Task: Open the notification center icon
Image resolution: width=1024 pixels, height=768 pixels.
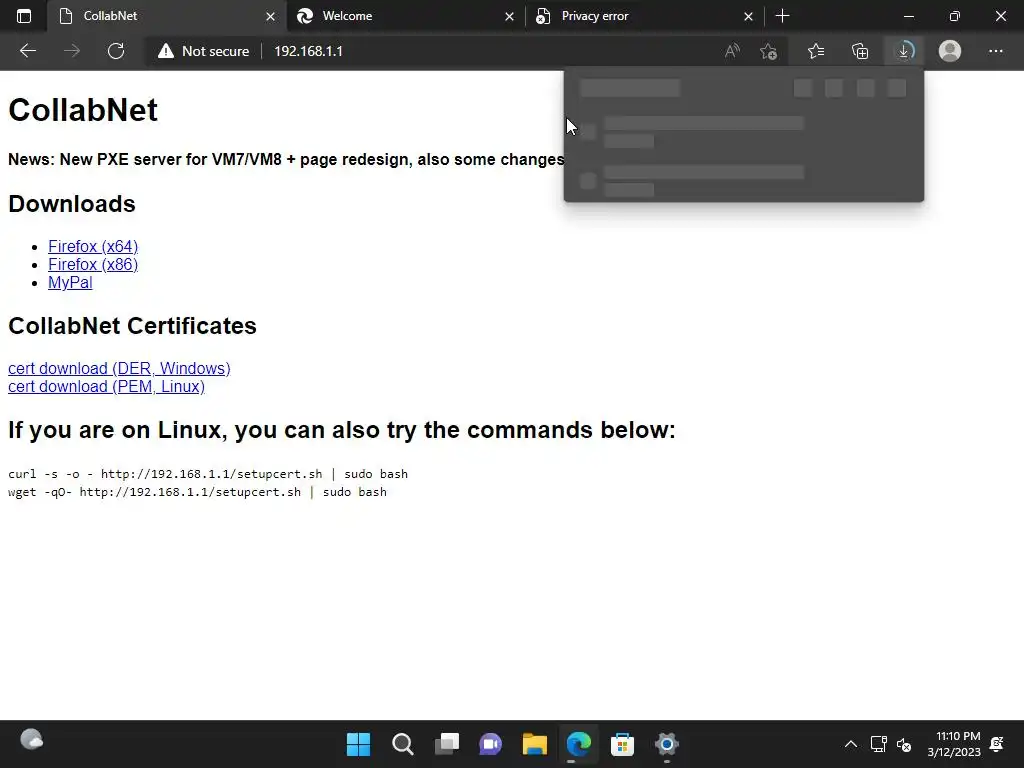Action: pos(997,744)
